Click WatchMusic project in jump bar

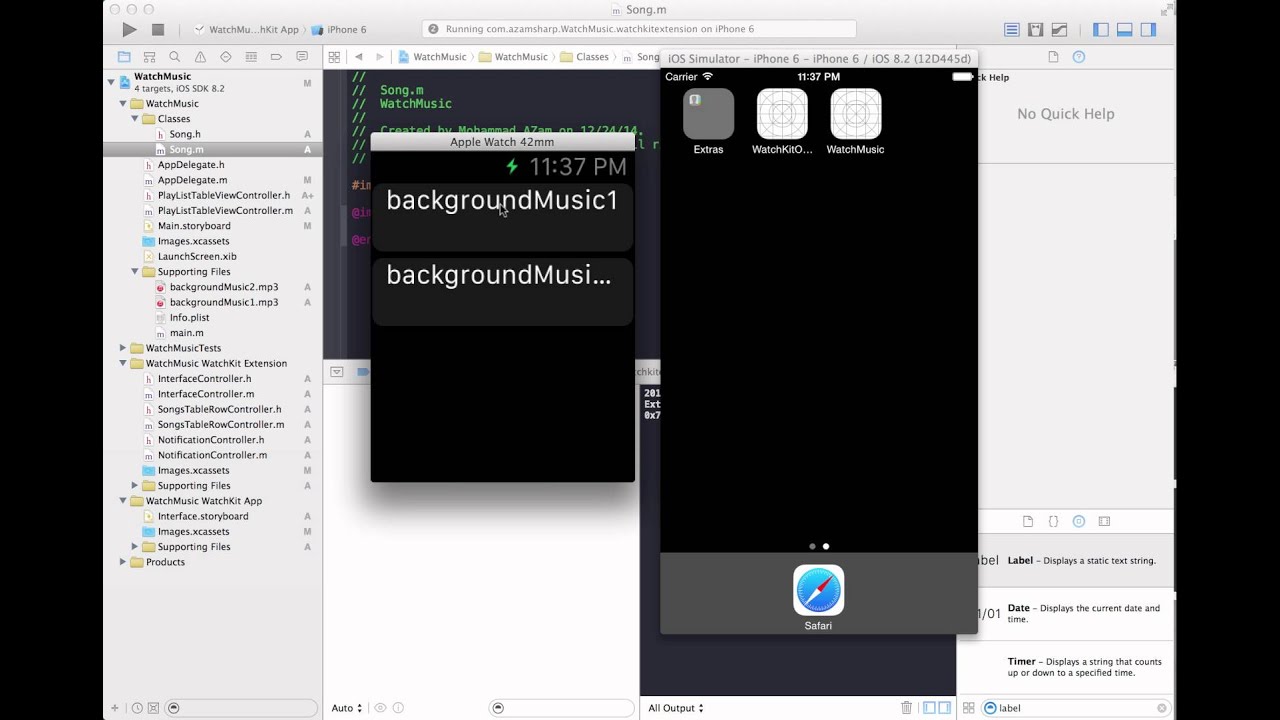[433, 57]
